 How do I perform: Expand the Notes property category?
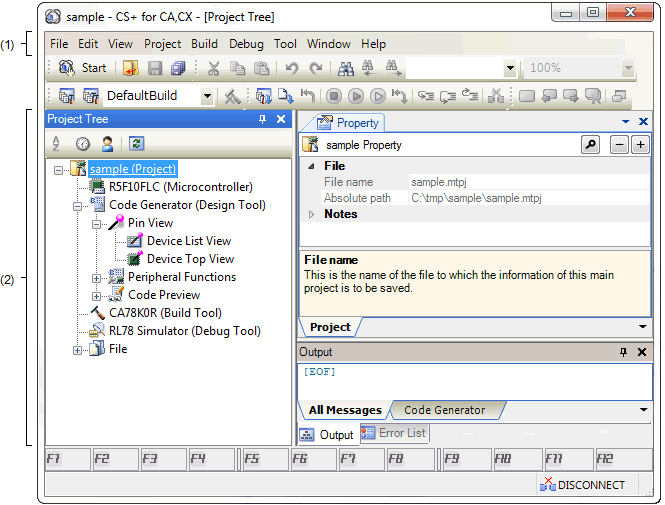(x=311, y=214)
